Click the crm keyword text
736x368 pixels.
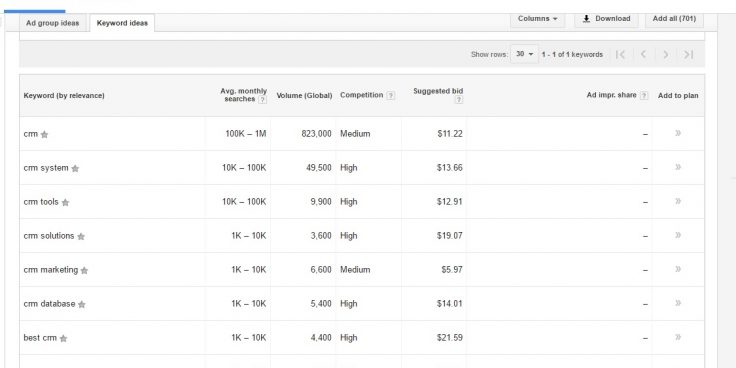pos(30,134)
